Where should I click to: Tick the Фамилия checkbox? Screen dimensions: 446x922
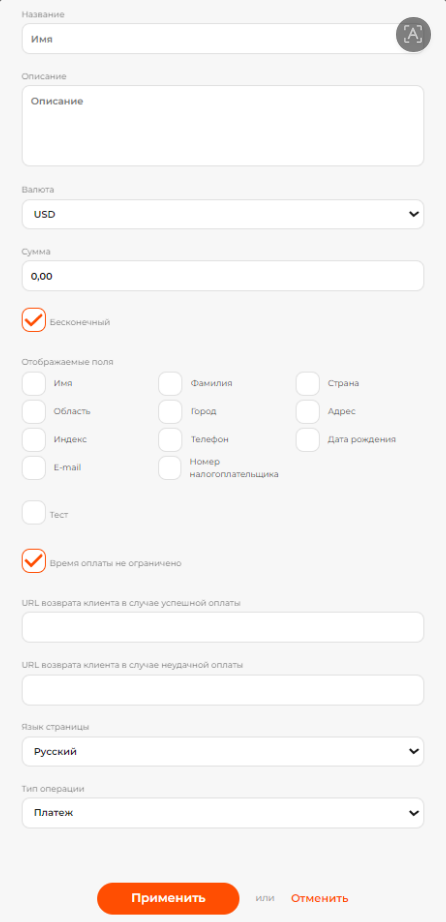pos(170,383)
